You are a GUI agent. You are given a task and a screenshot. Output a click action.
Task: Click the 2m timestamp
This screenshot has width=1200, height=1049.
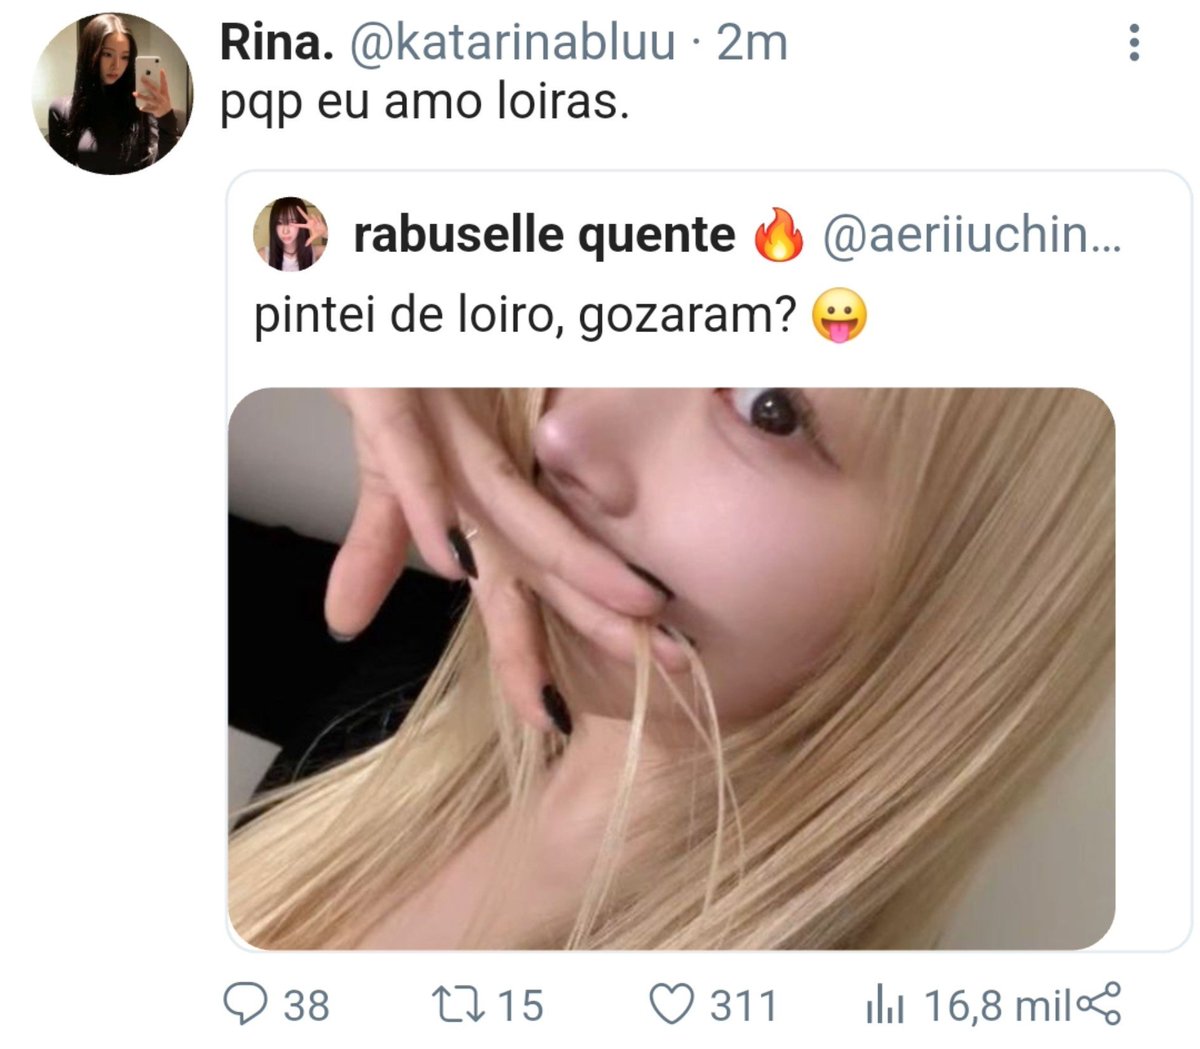752,42
